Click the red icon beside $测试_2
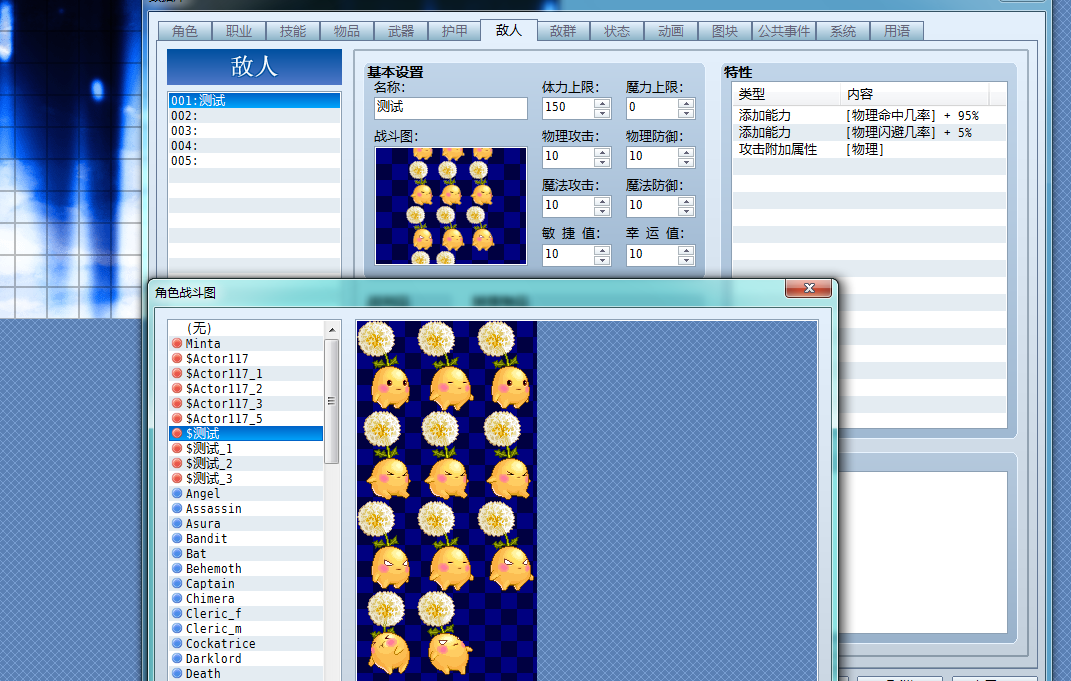The height and width of the screenshot is (681, 1071). [x=177, y=464]
